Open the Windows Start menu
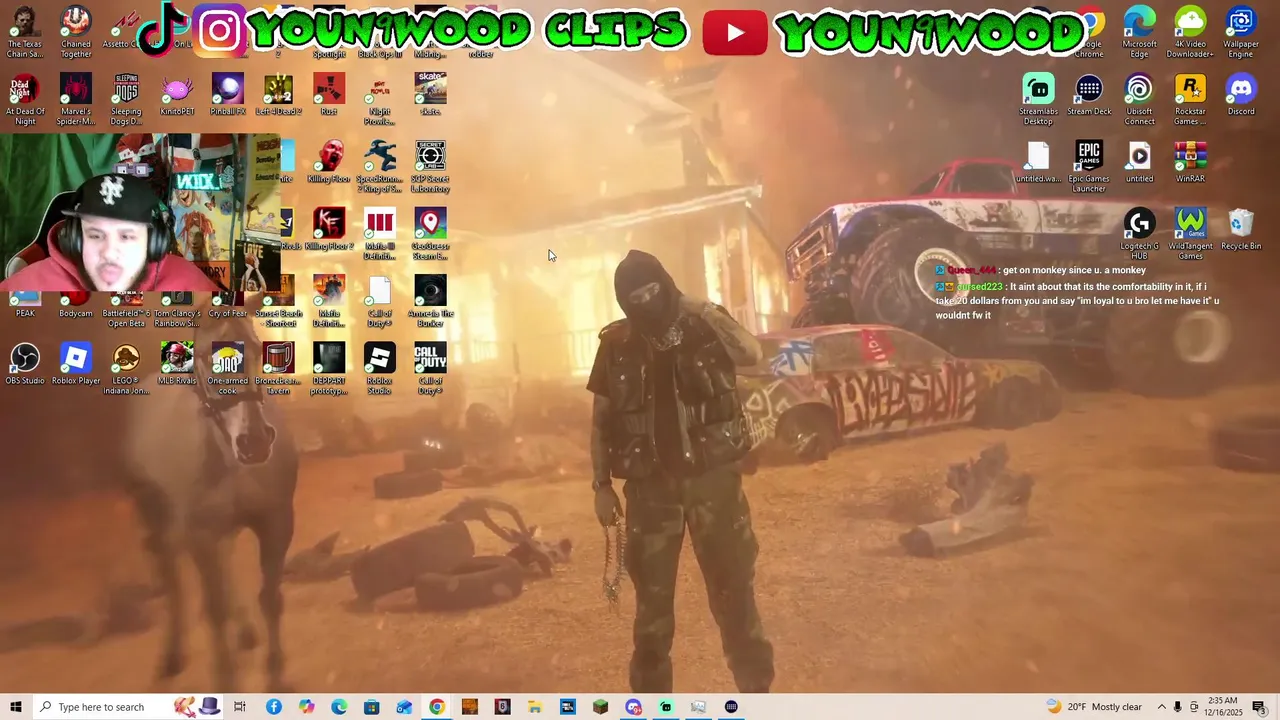 [16, 707]
